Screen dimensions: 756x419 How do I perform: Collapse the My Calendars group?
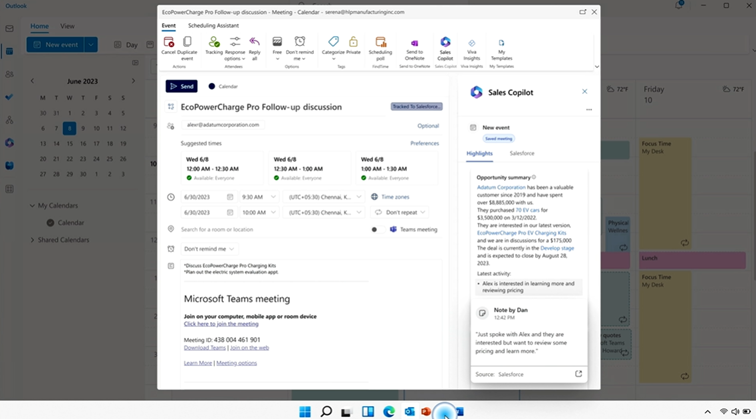(32, 205)
